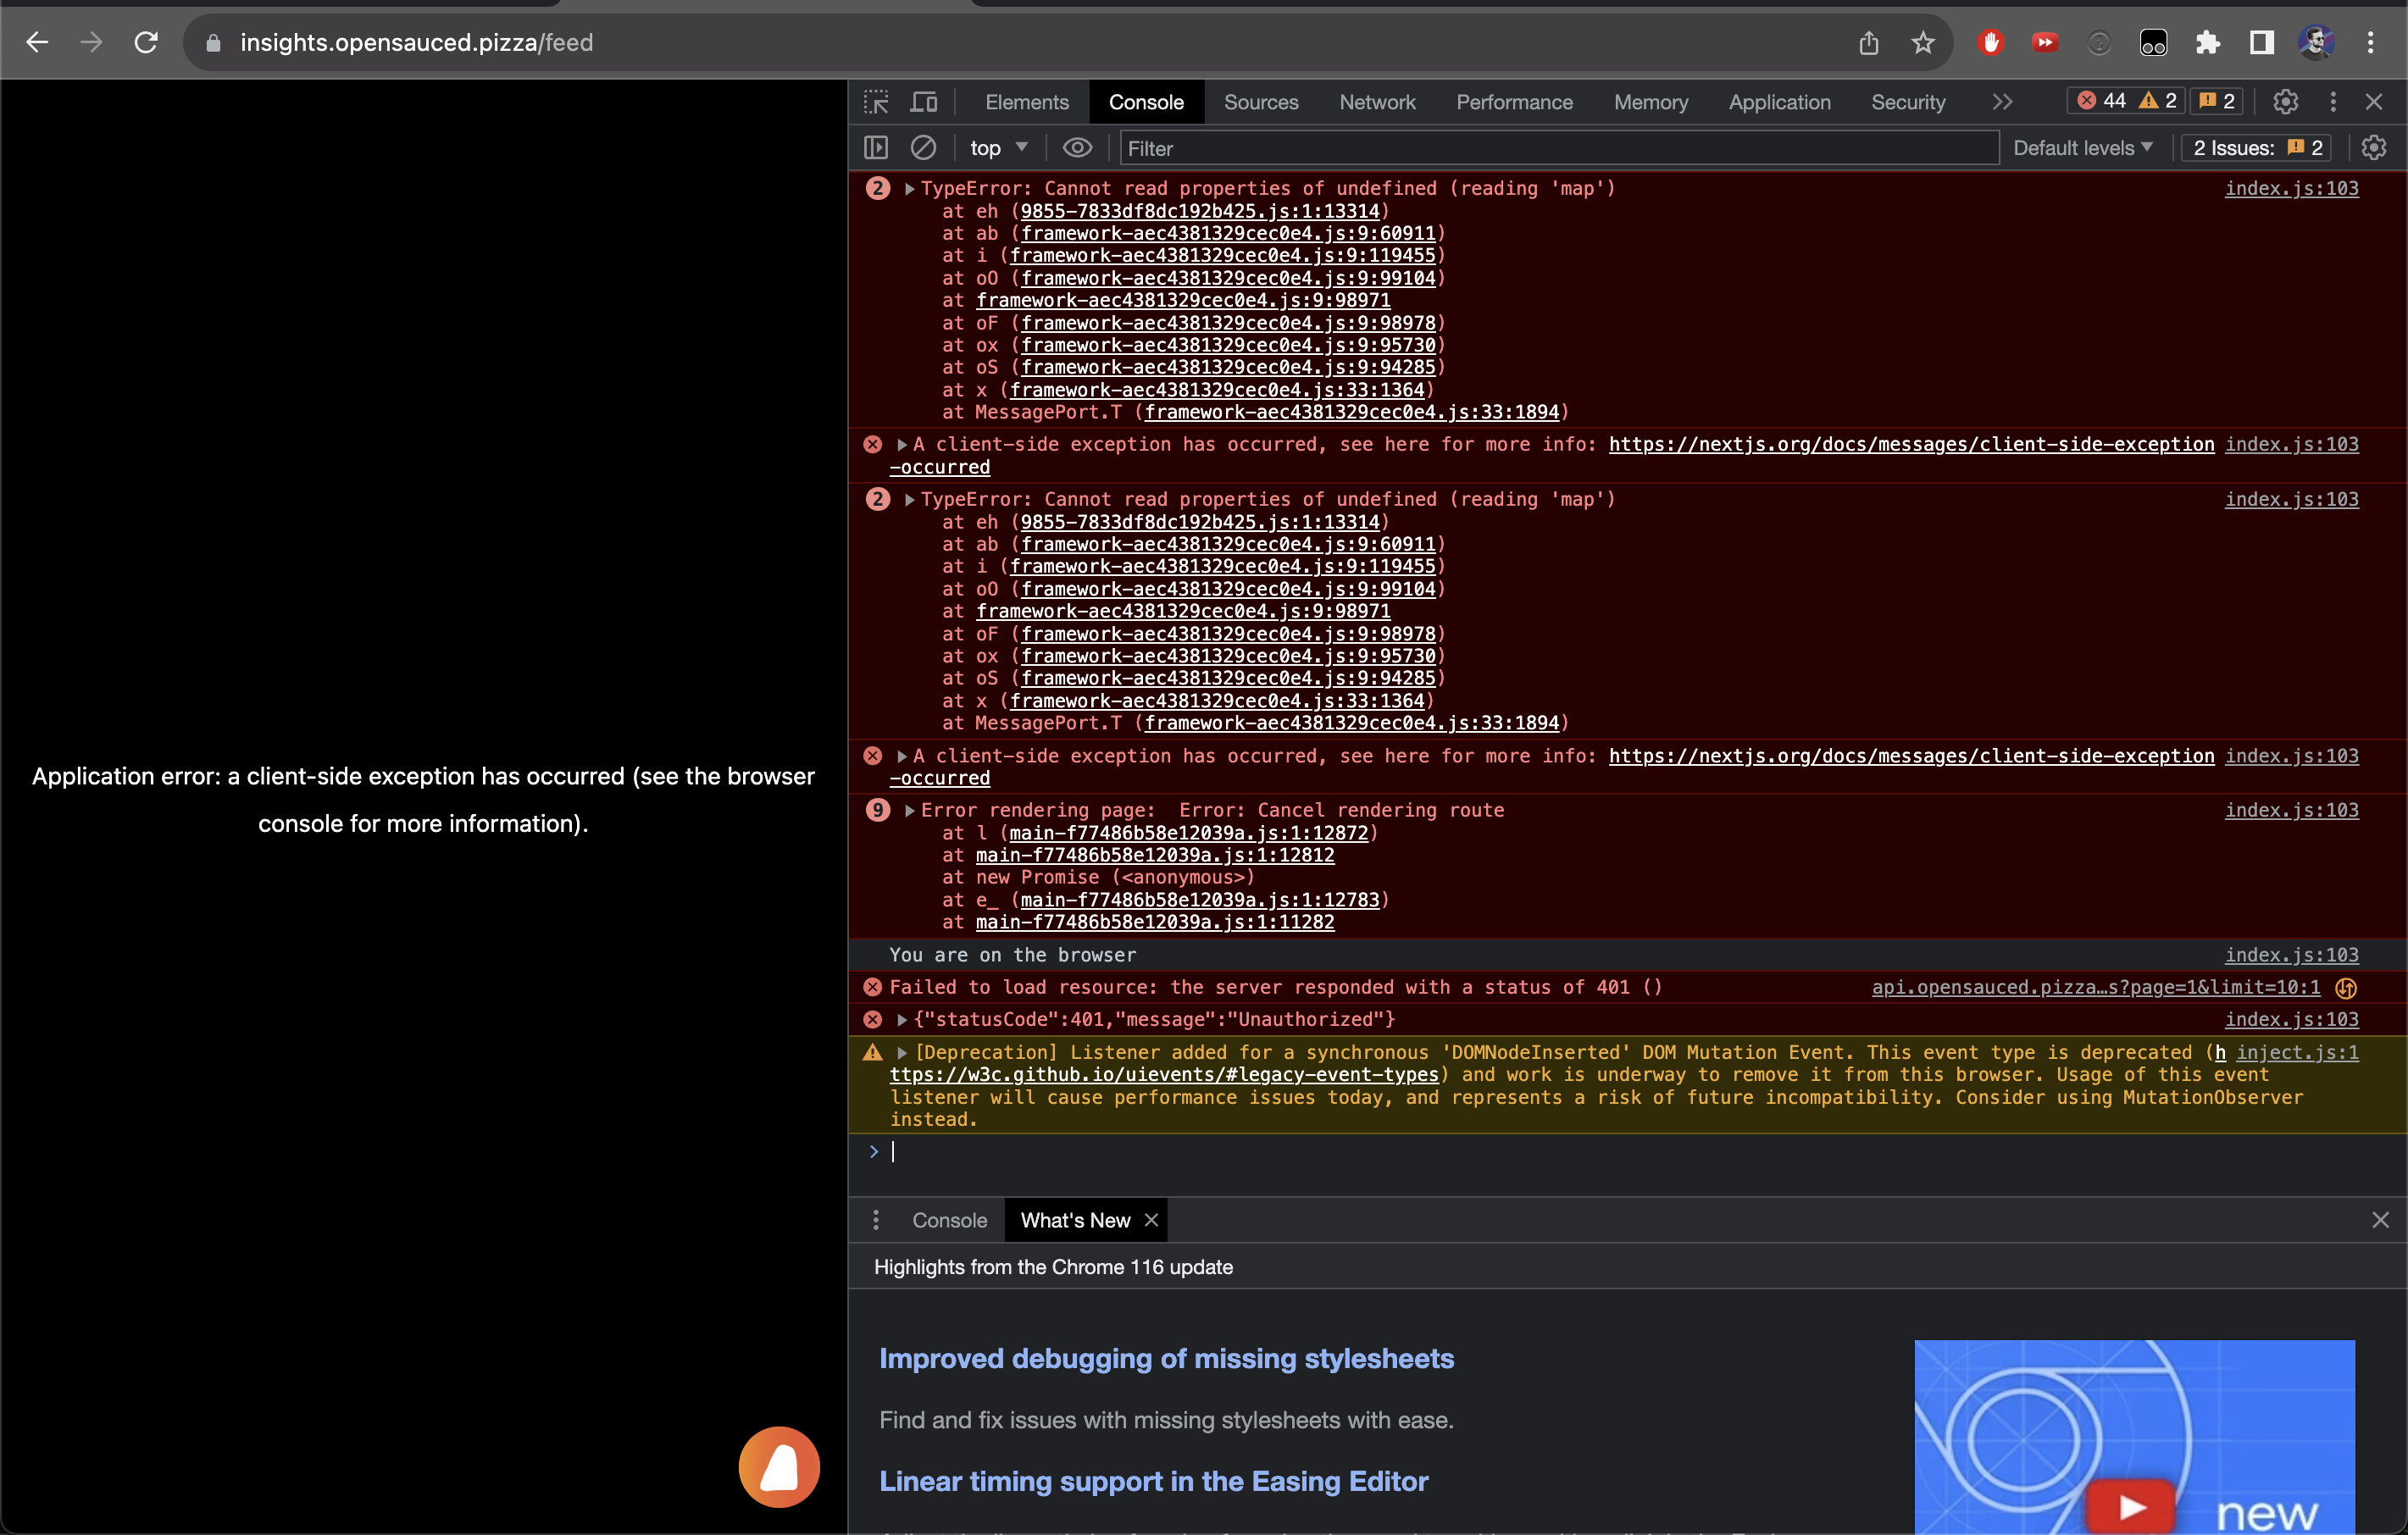
Task: Retry the failed api.opensauced.pizza request
Action: (2345, 988)
